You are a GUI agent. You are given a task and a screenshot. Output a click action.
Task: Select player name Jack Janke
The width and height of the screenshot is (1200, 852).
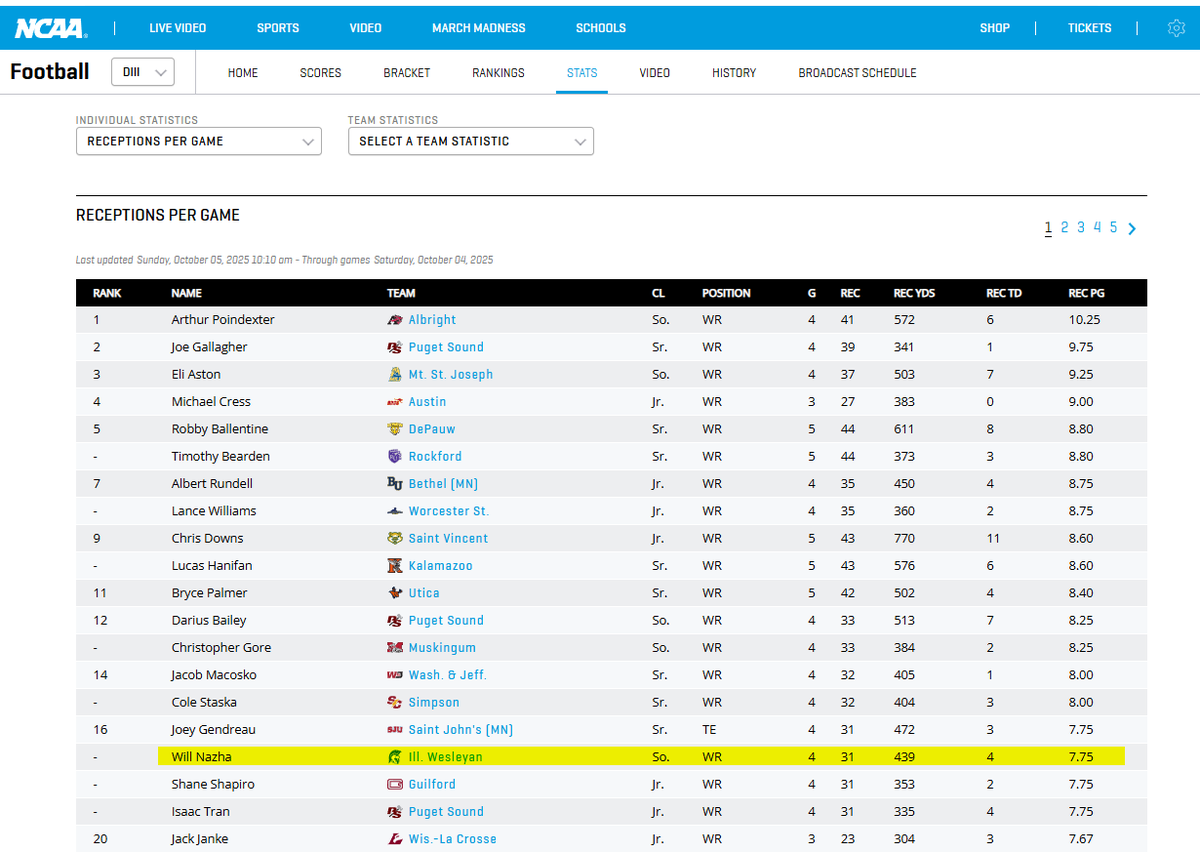201,839
